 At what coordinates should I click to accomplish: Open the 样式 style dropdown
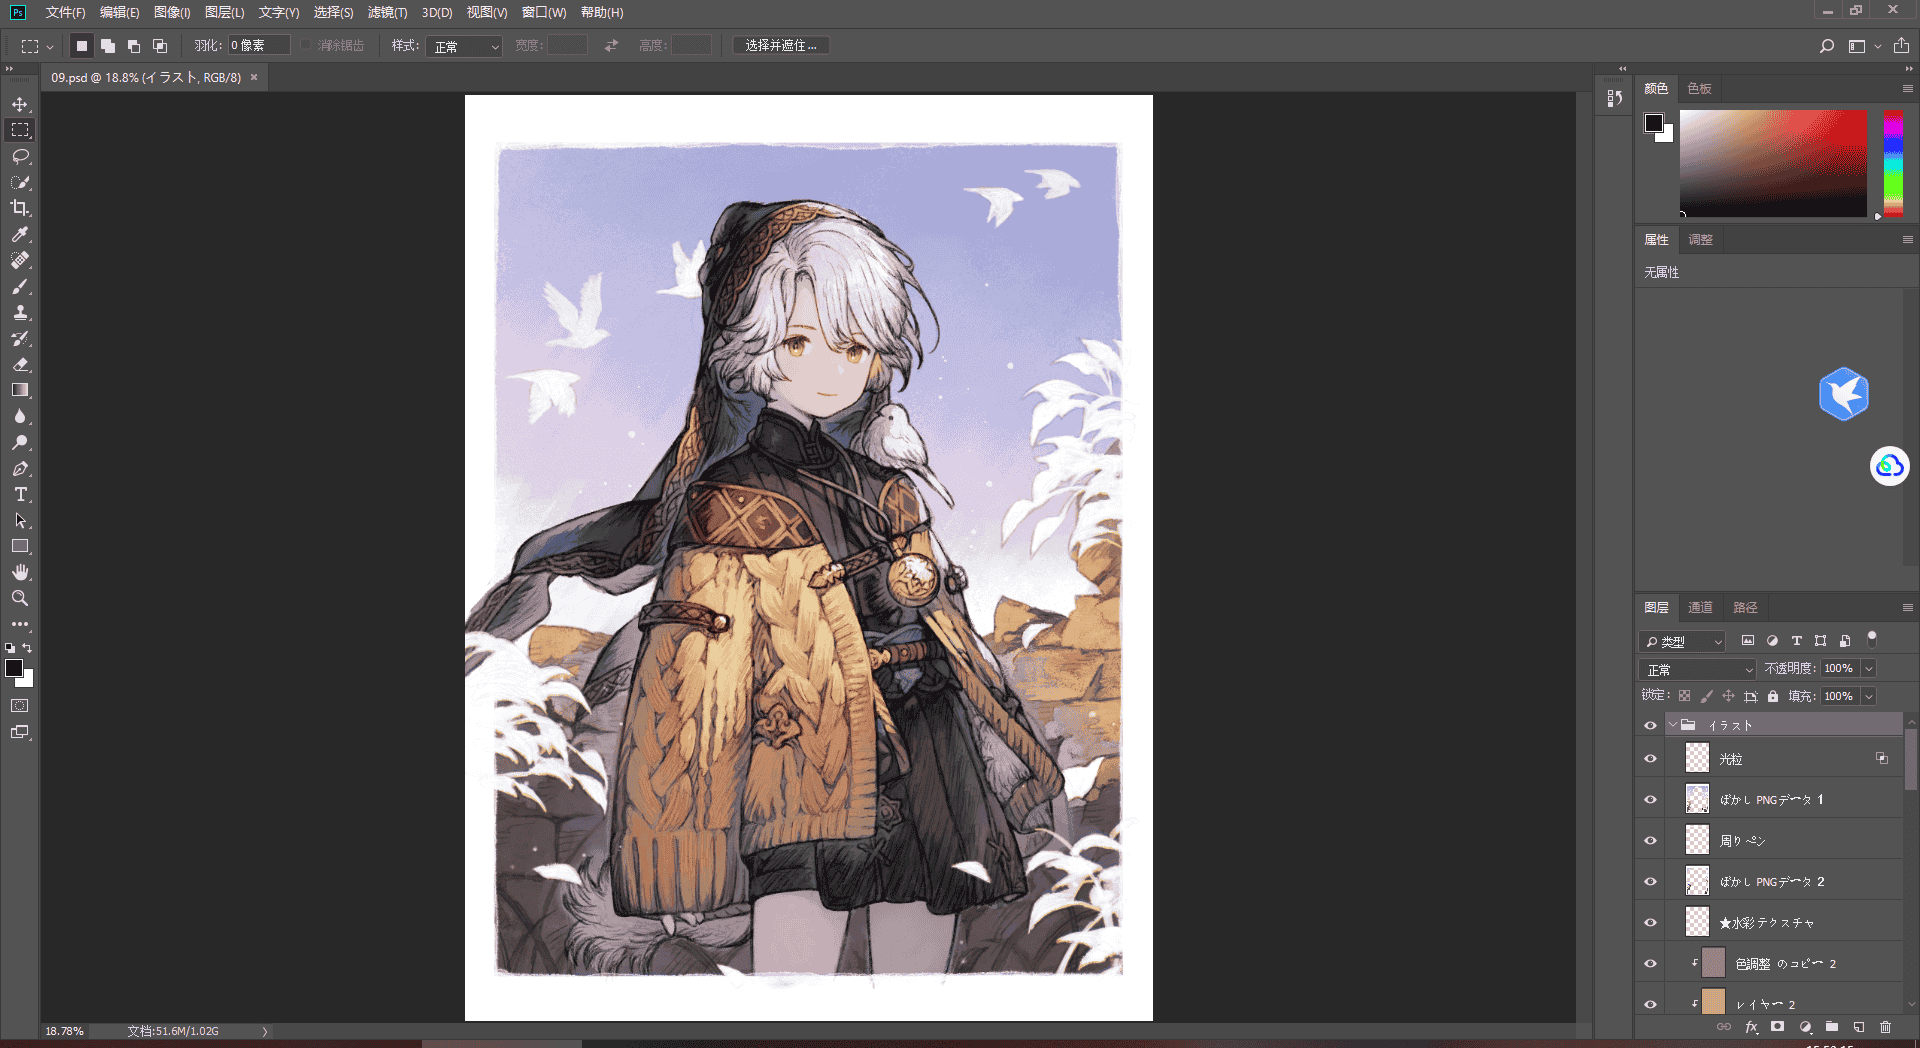pos(464,46)
